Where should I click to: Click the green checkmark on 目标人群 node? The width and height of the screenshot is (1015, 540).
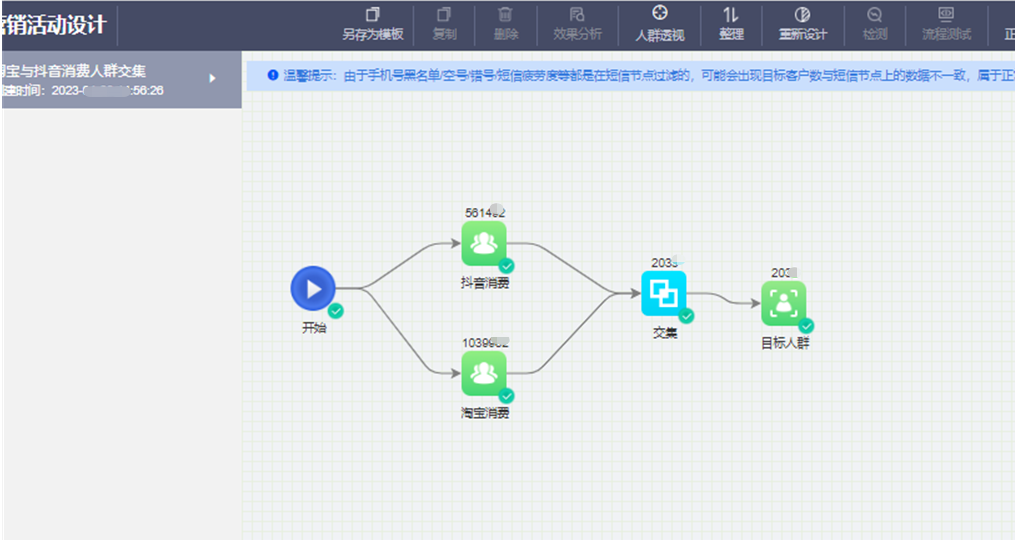pos(805,325)
